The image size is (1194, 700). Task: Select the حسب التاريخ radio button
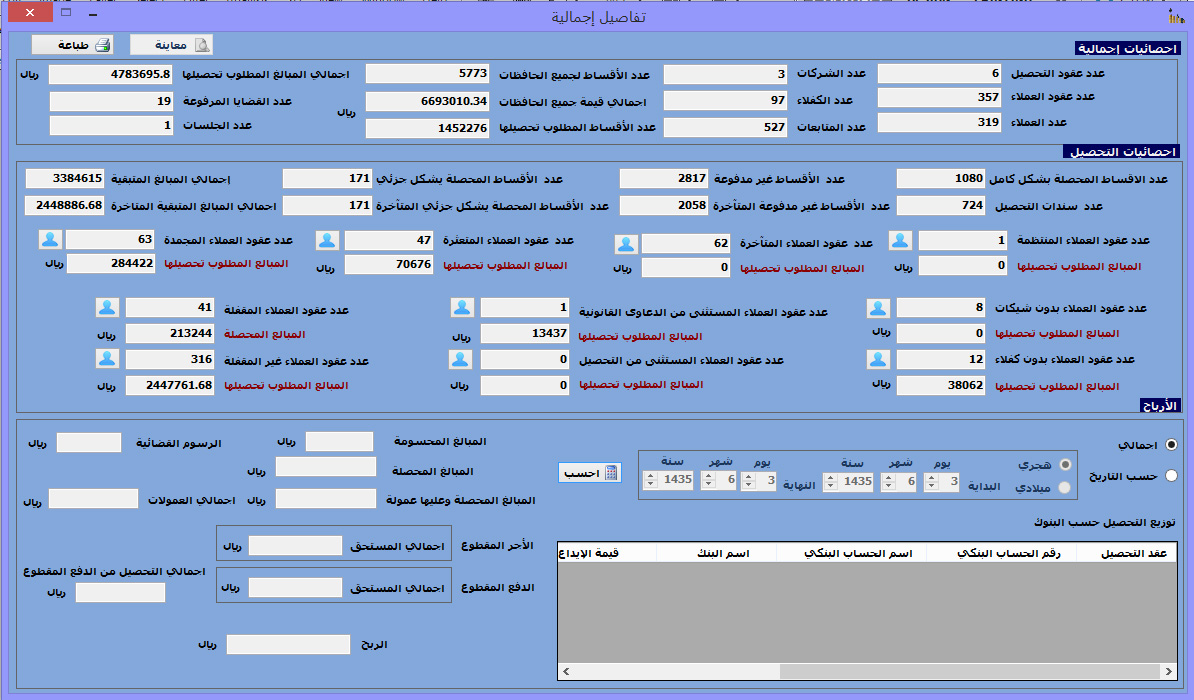click(1171, 476)
